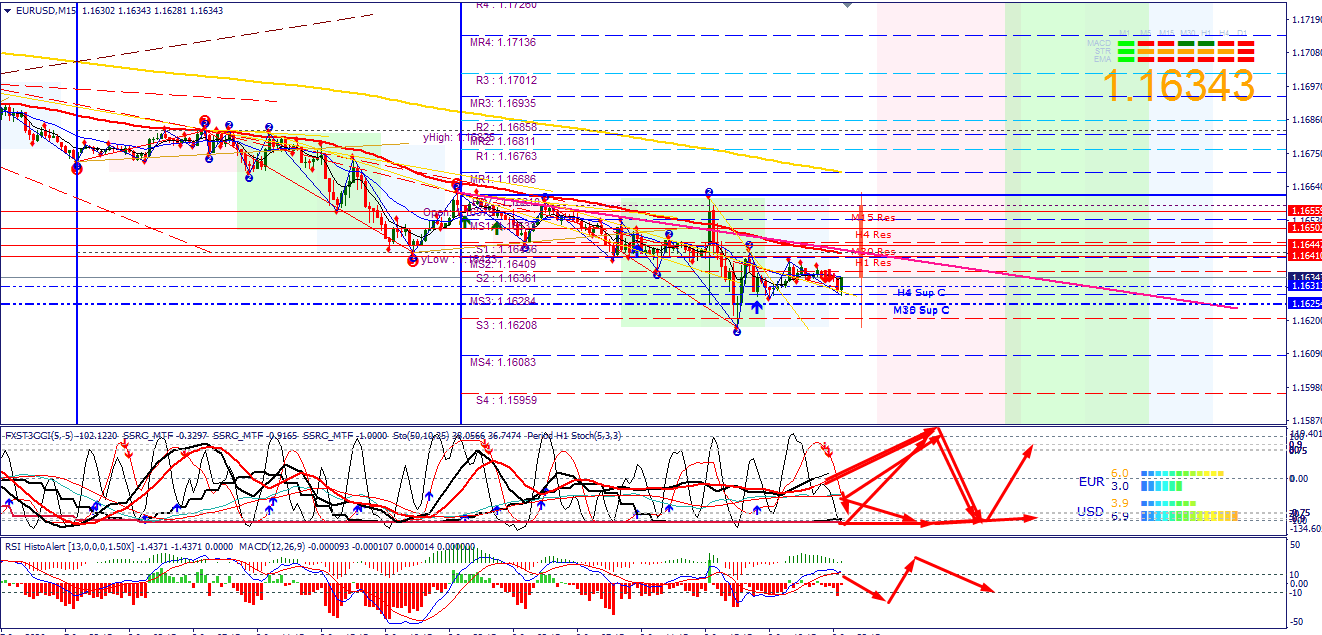Select the MR4: 1.17136 pivot label

(503, 43)
